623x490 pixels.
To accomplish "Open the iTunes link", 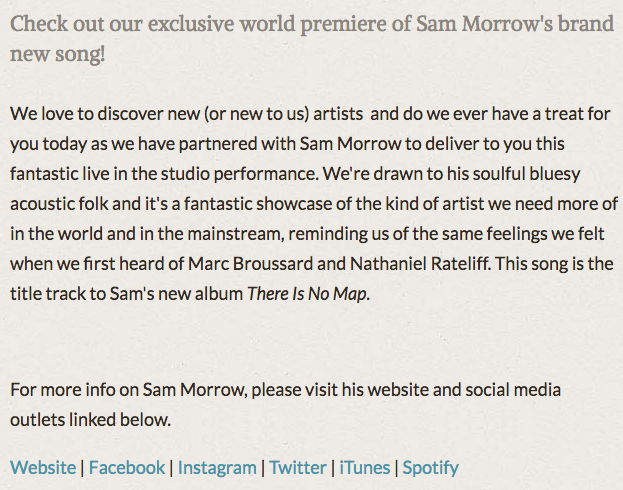I will [365, 467].
